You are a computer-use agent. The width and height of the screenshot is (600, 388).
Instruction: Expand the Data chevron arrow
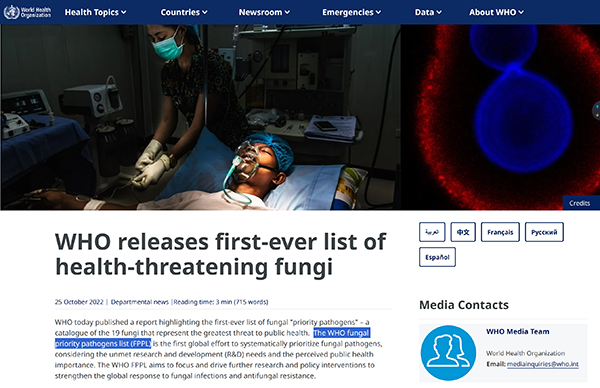[439, 12]
